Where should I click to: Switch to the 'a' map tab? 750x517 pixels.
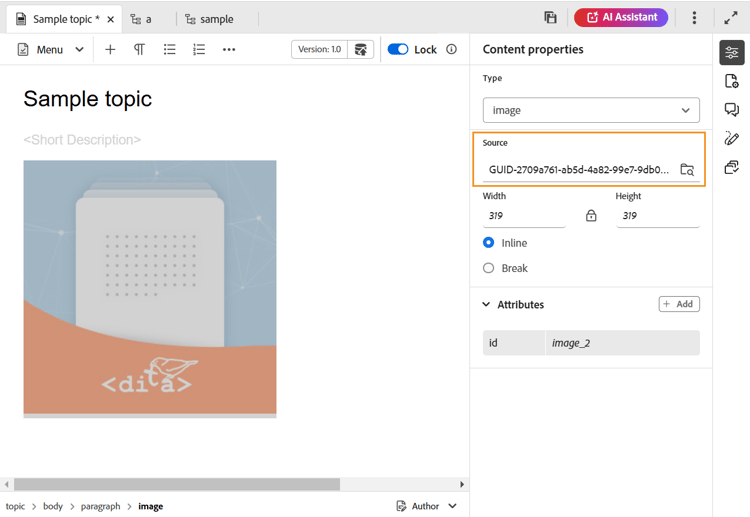[141, 19]
